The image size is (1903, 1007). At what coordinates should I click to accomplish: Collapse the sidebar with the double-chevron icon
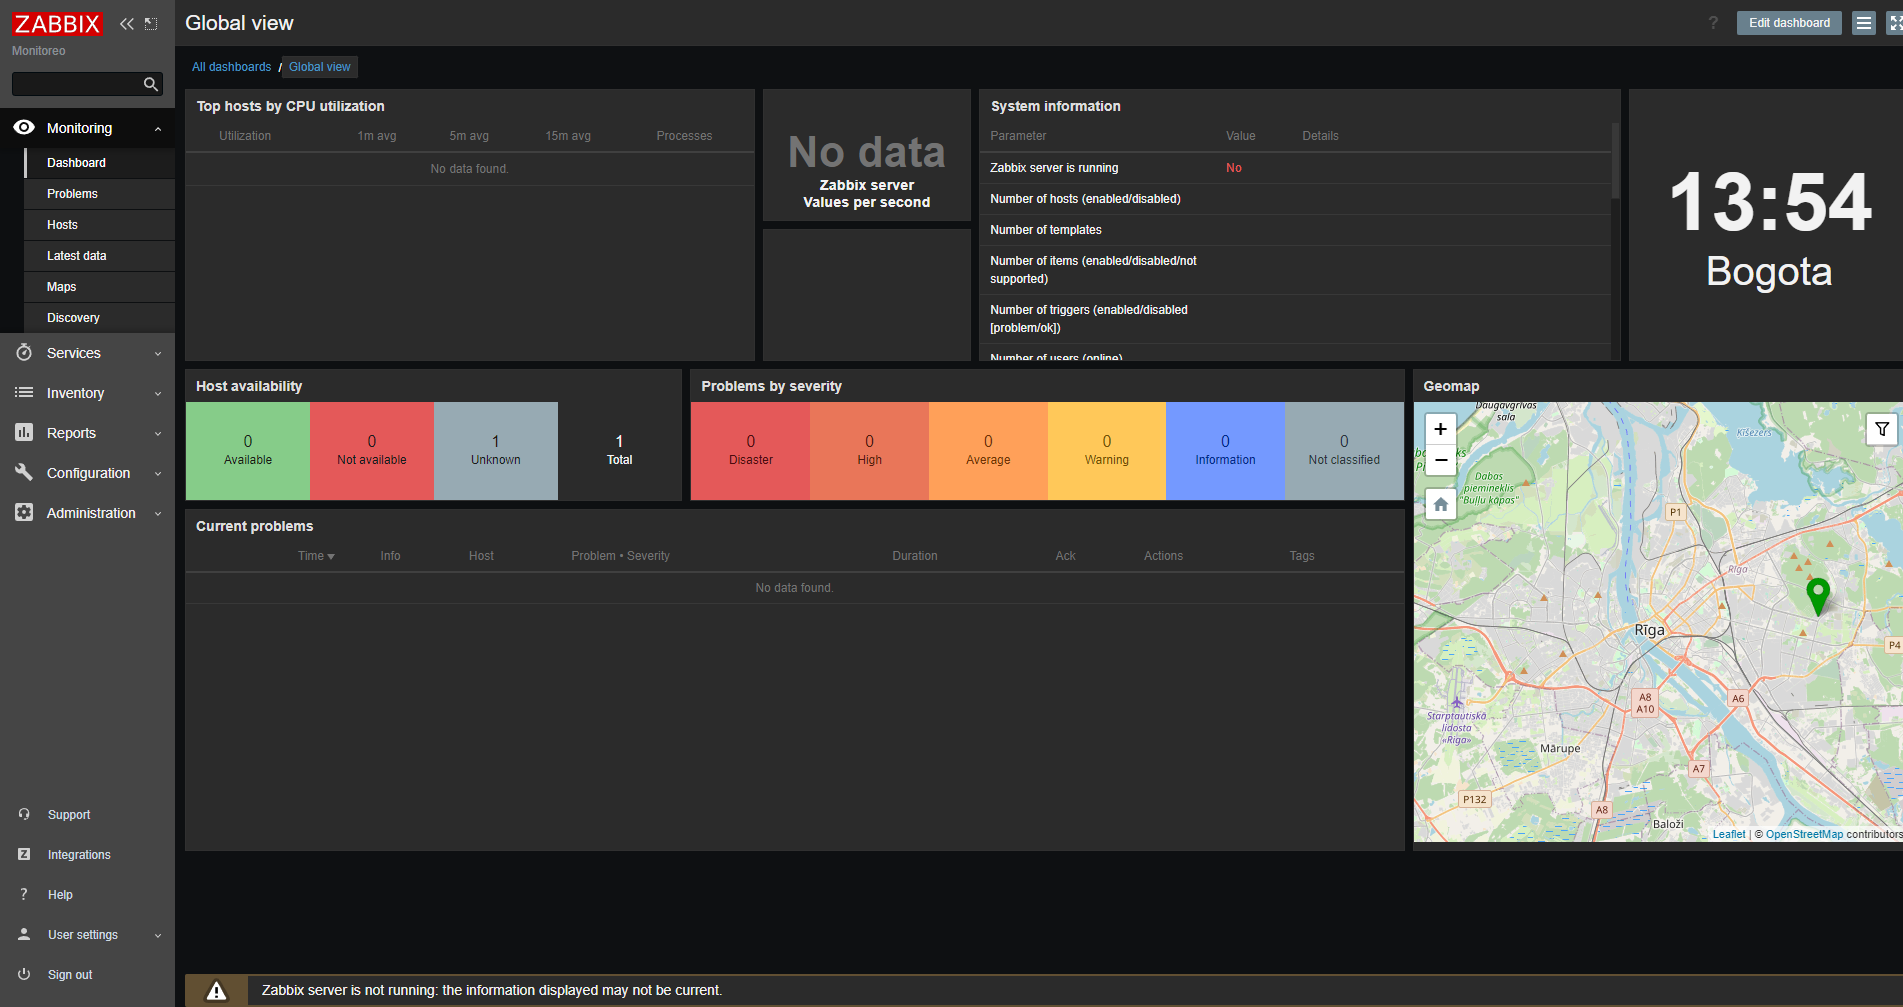click(126, 23)
